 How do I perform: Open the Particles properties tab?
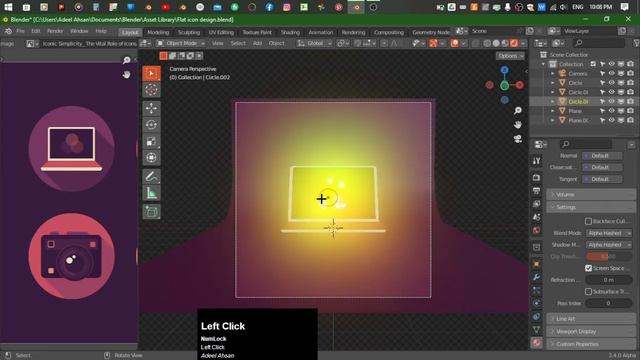536,290
